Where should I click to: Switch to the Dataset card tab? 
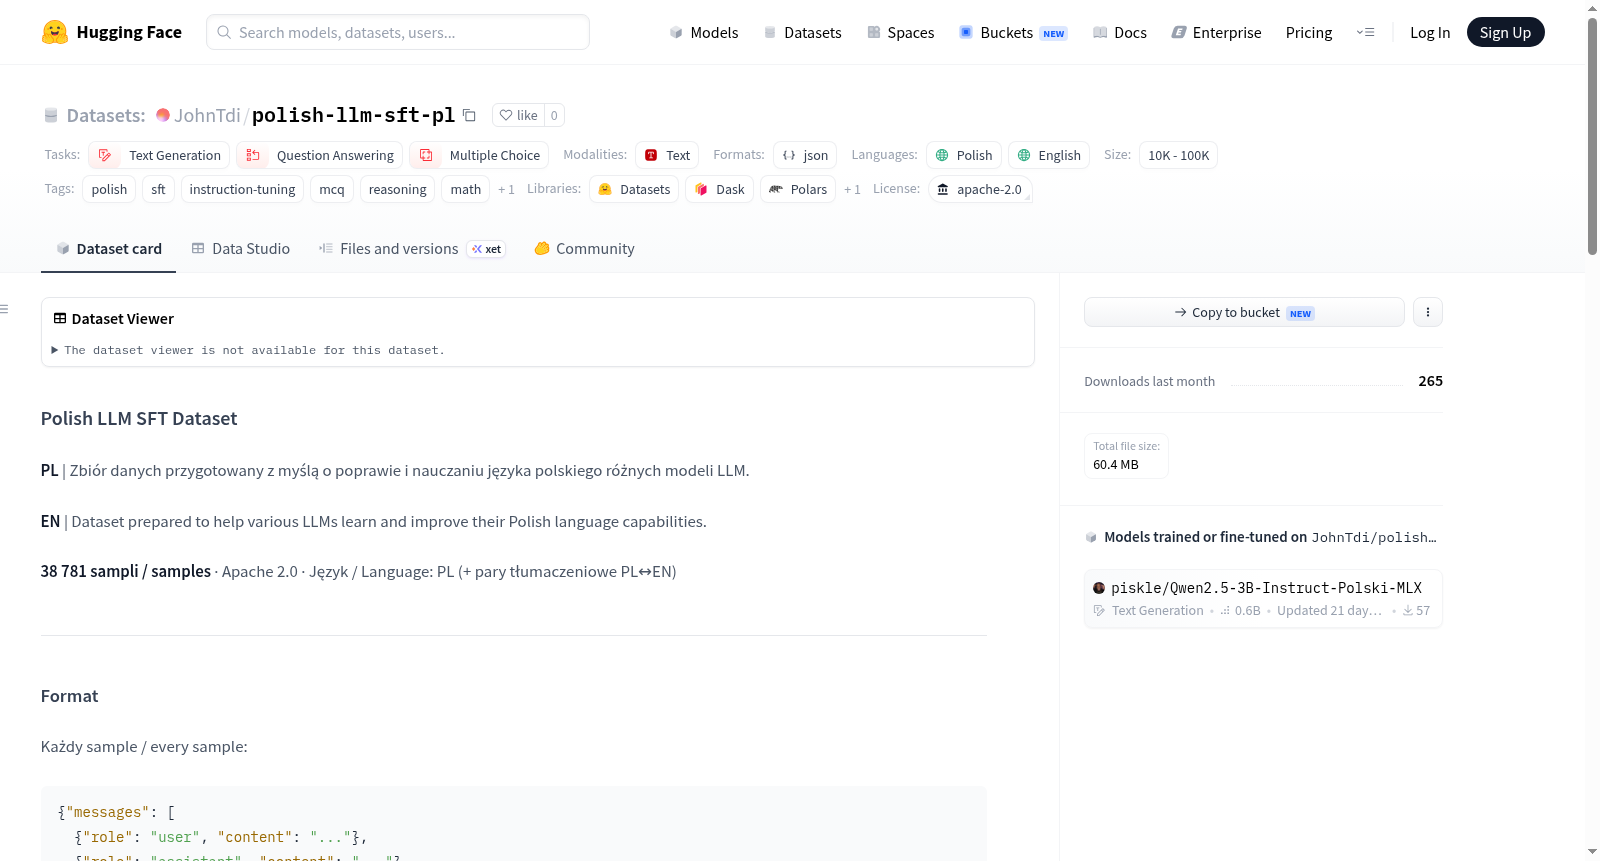pos(109,249)
